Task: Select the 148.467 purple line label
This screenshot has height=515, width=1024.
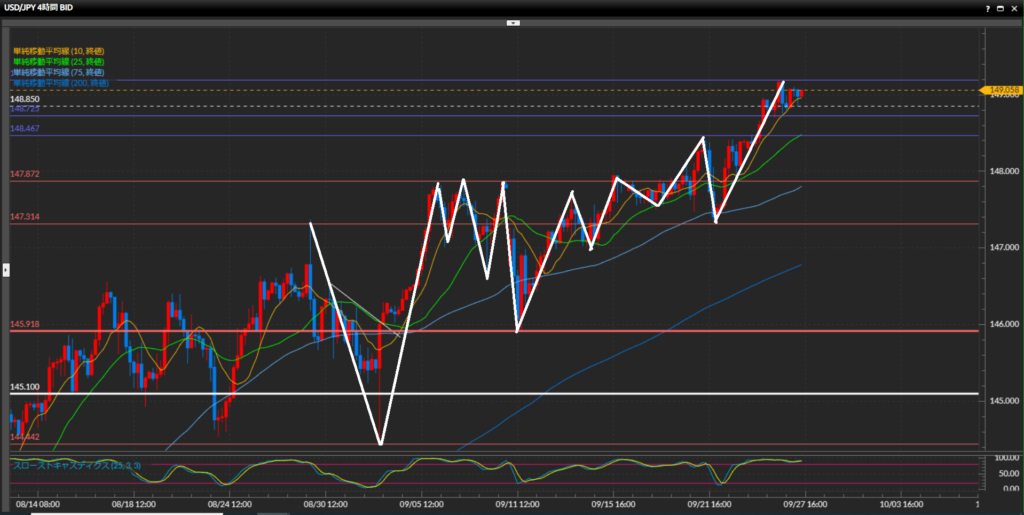Action: coord(25,129)
